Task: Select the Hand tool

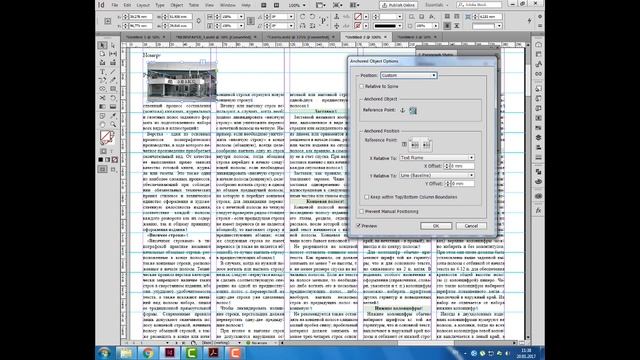Action: pos(102,124)
